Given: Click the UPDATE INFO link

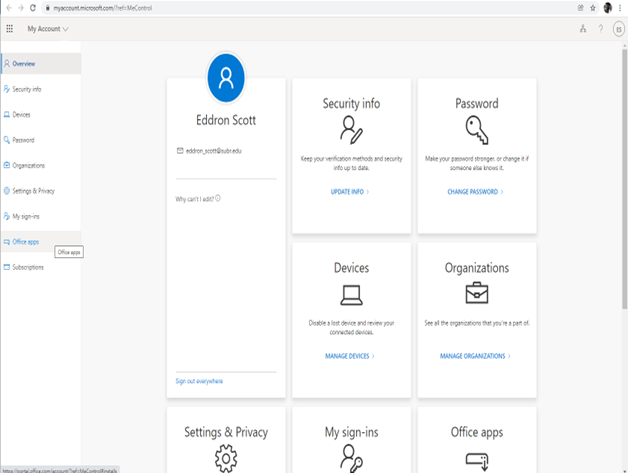Looking at the screenshot, I should coord(350,192).
